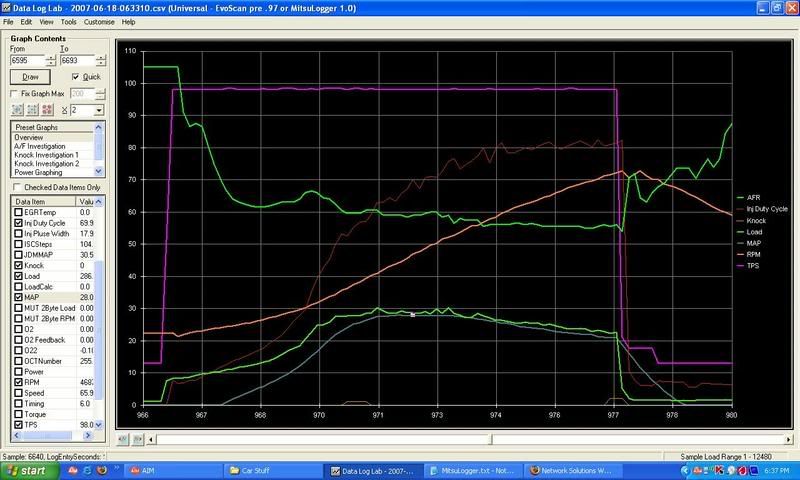Image resolution: width=800 pixels, height=480 pixels.
Task: Click the second graph layout icon above Preset Graphs
Action: click(x=32, y=110)
